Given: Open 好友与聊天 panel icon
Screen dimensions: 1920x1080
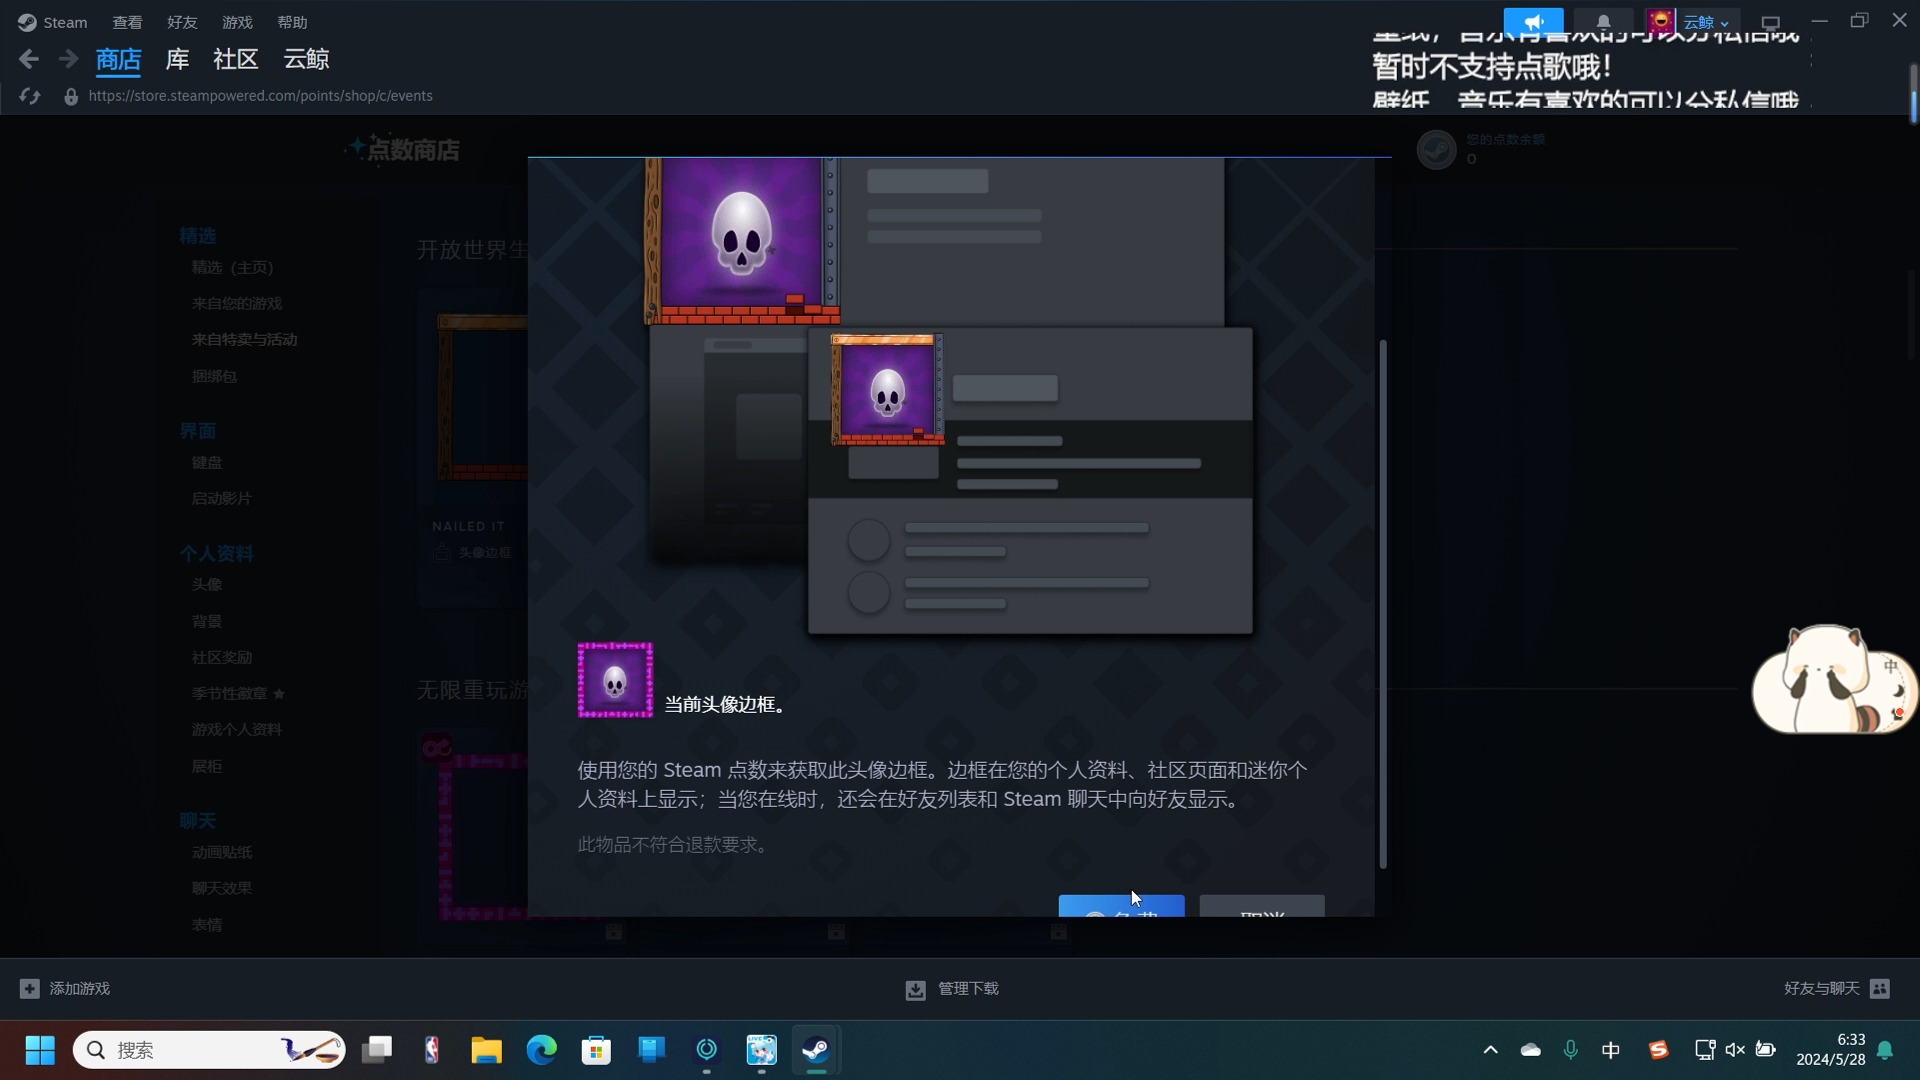Looking at the screenshot, I should click(x=1881, y=988).
